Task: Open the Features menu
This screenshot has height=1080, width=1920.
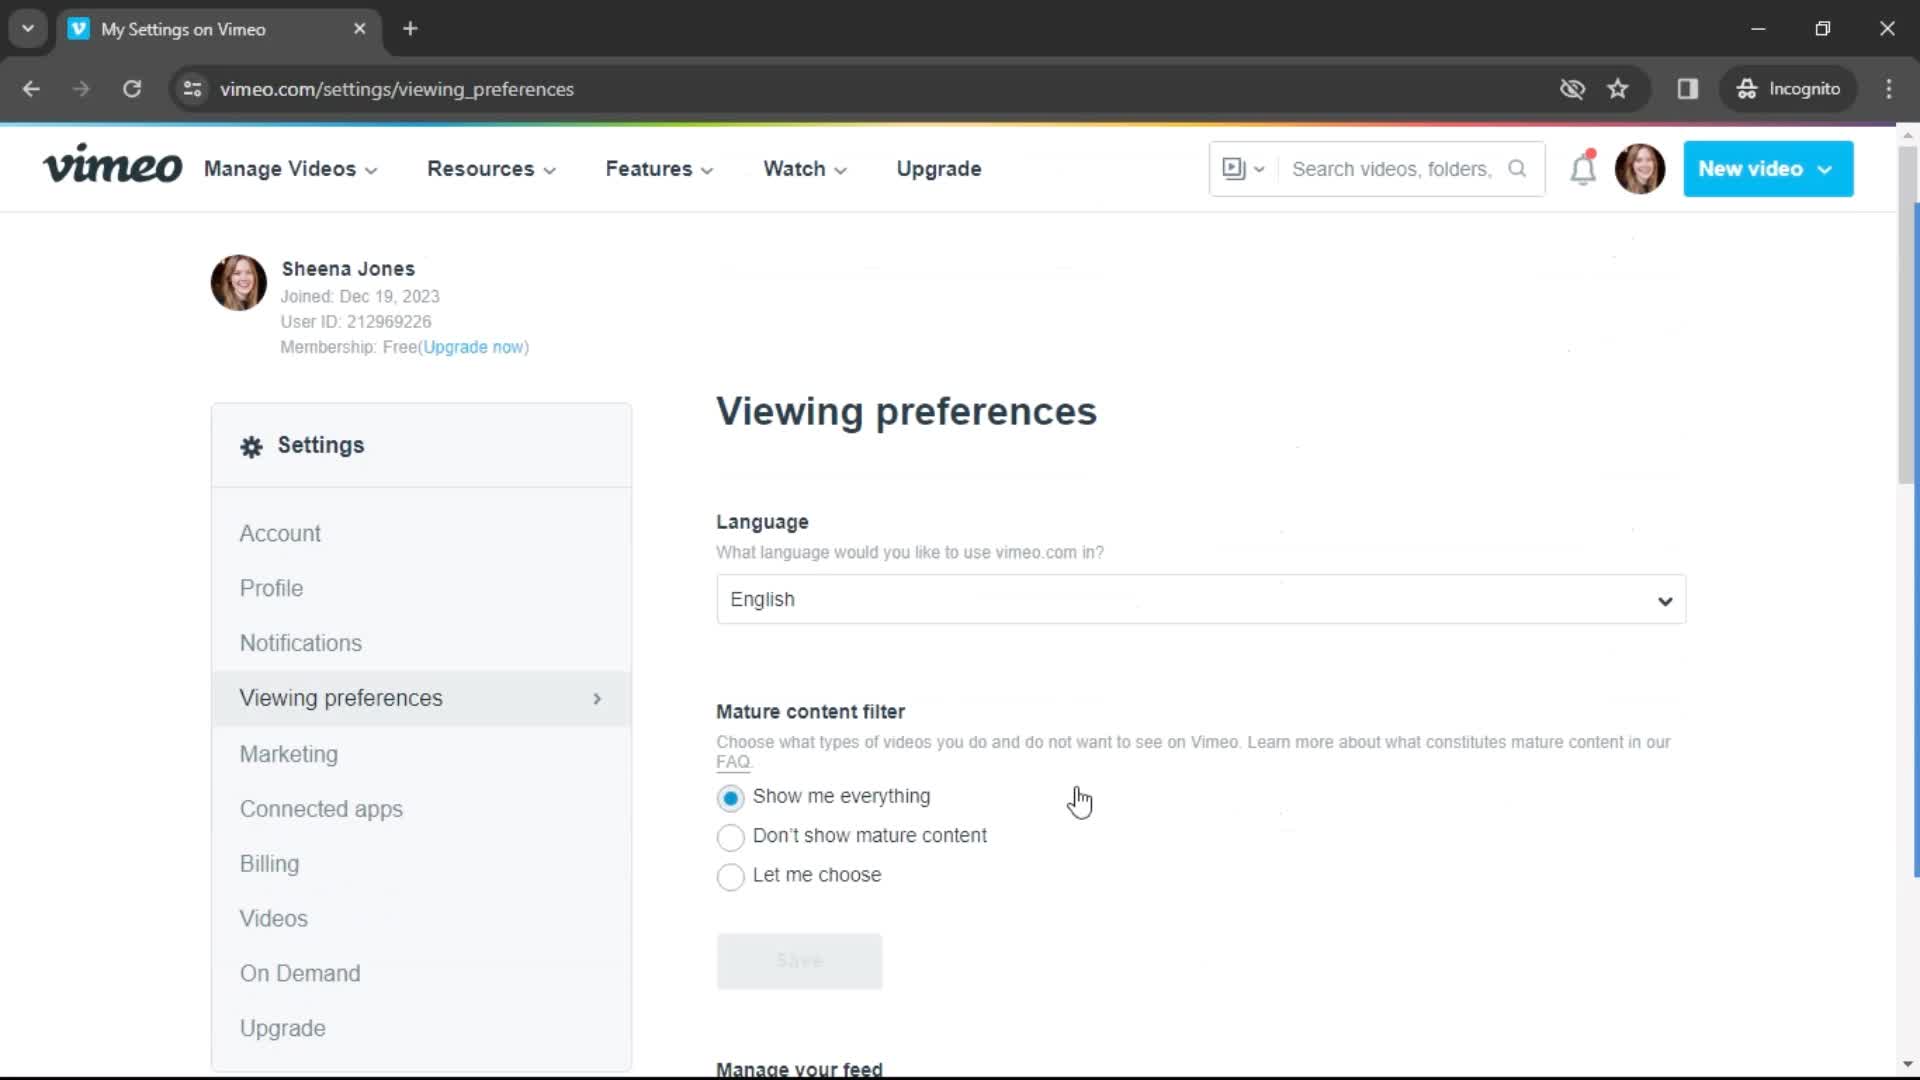Action: (657, 169)
